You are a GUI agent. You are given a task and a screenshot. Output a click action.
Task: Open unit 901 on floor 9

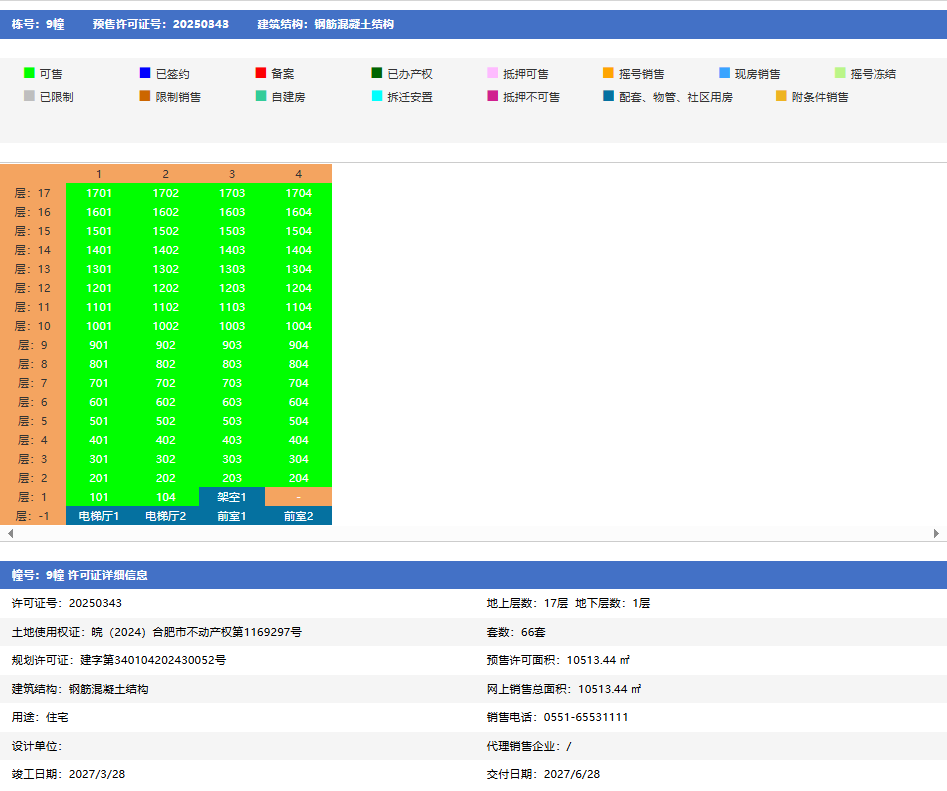99,345
